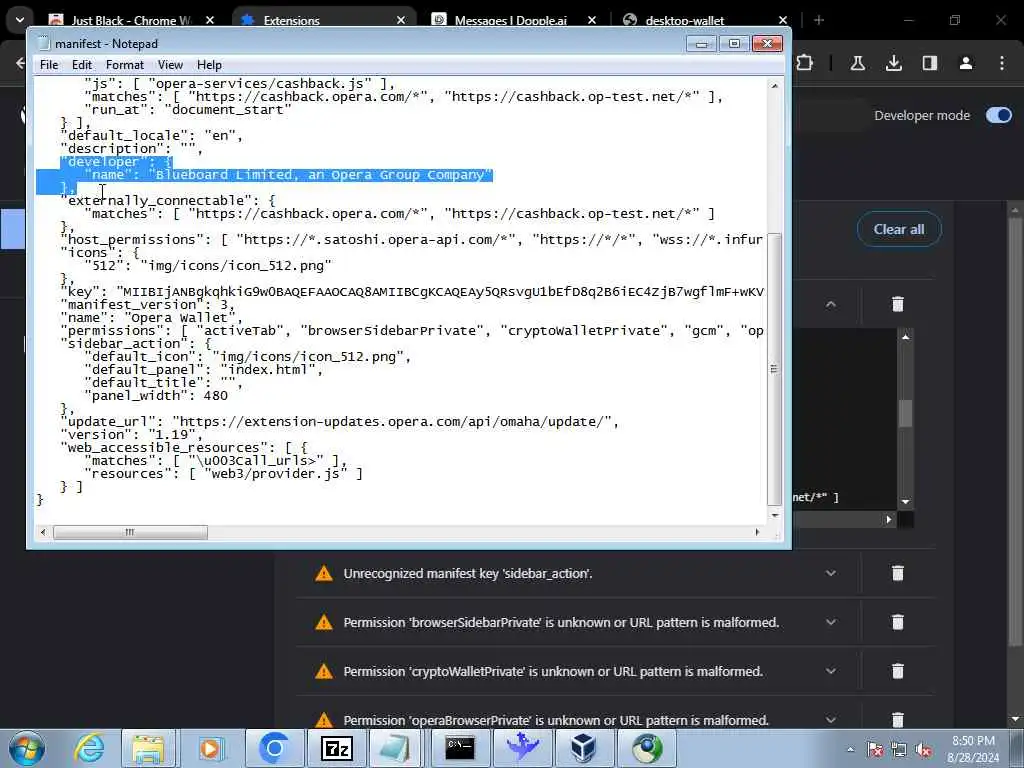
Task: Open 7-Zip from taskbar
Action: coord(337,748)
